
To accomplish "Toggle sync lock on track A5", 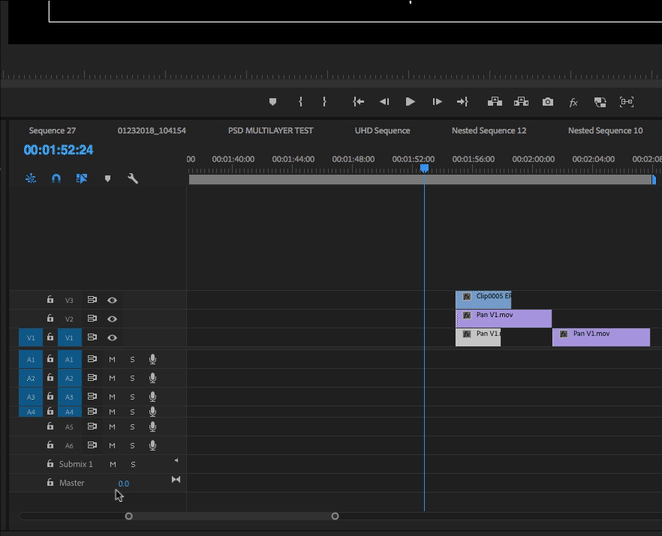I will [x=92, y=427].
